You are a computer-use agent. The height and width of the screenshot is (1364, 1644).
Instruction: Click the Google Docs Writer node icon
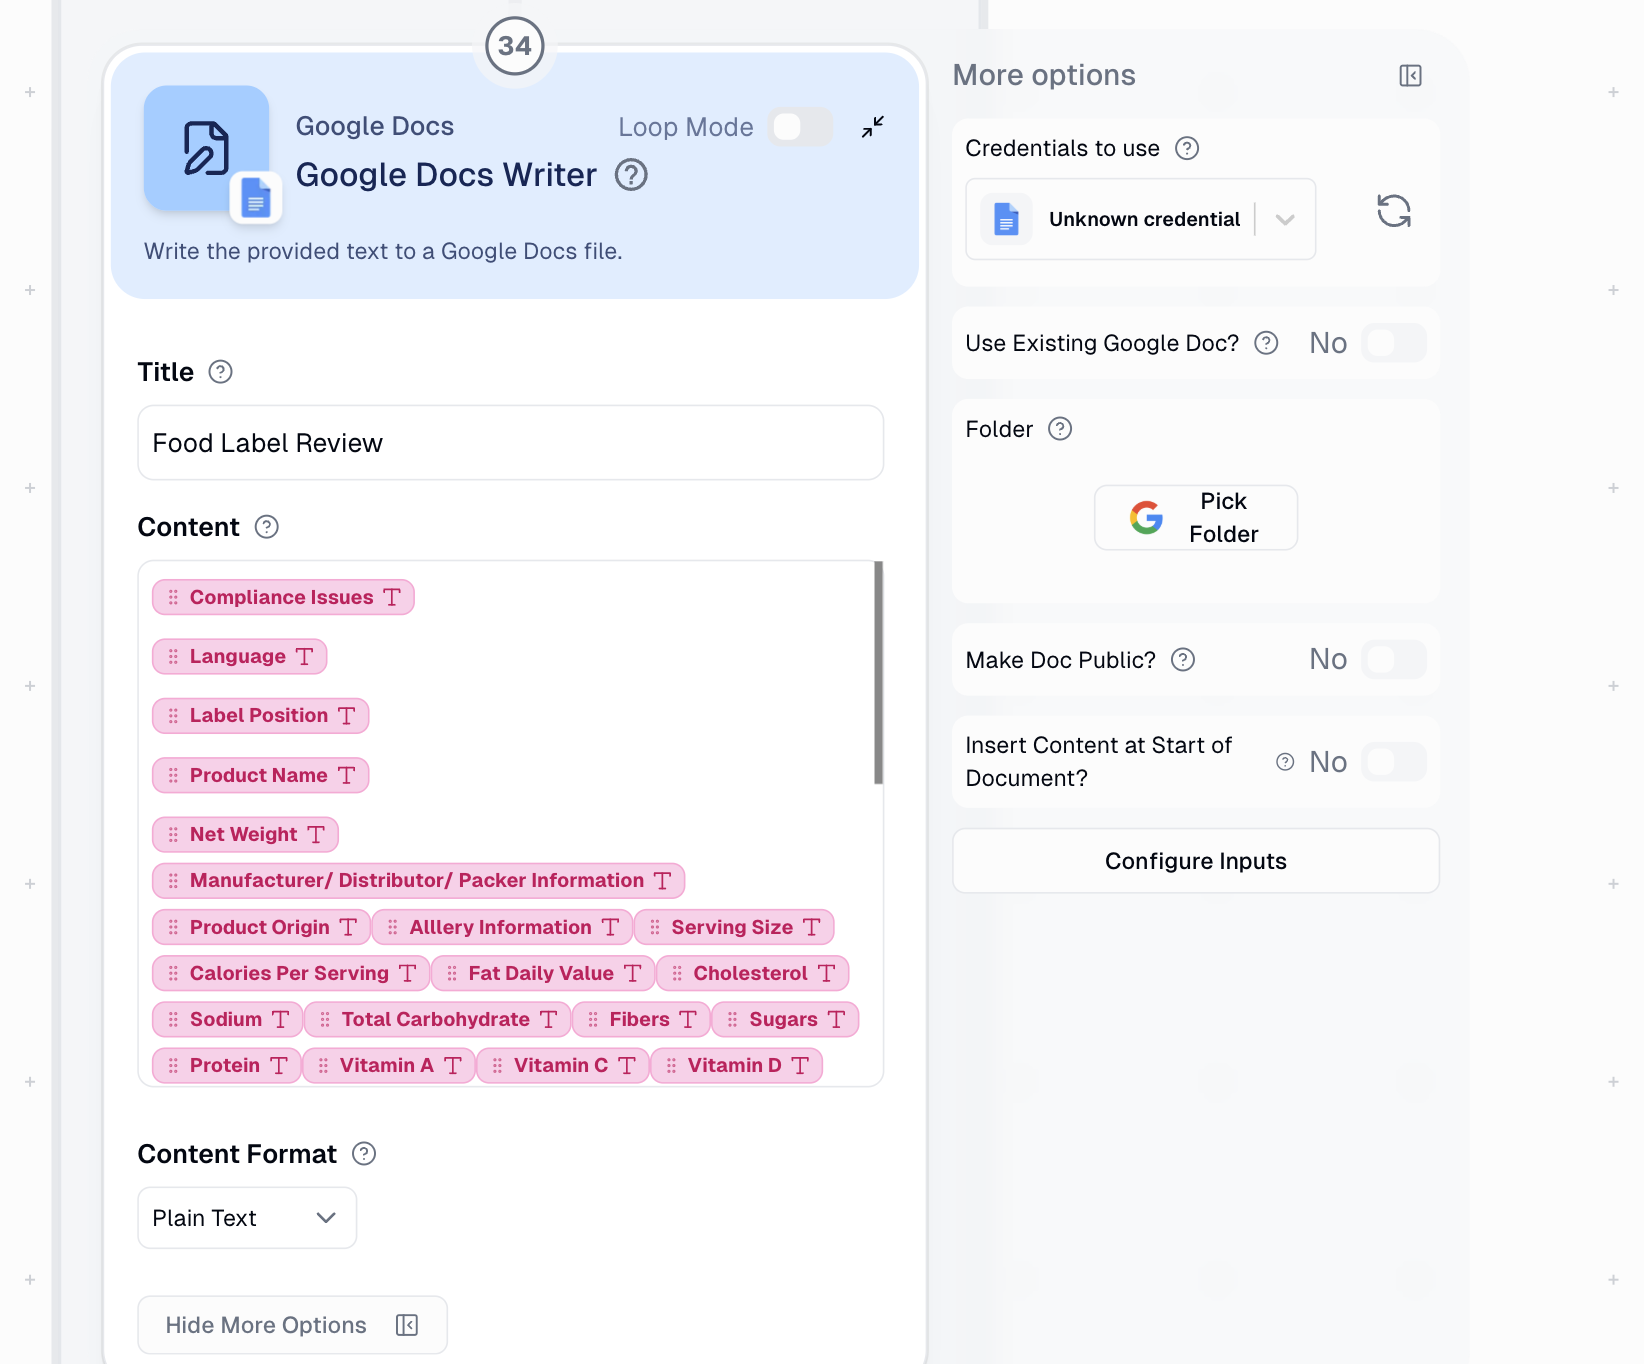[207, 148]
